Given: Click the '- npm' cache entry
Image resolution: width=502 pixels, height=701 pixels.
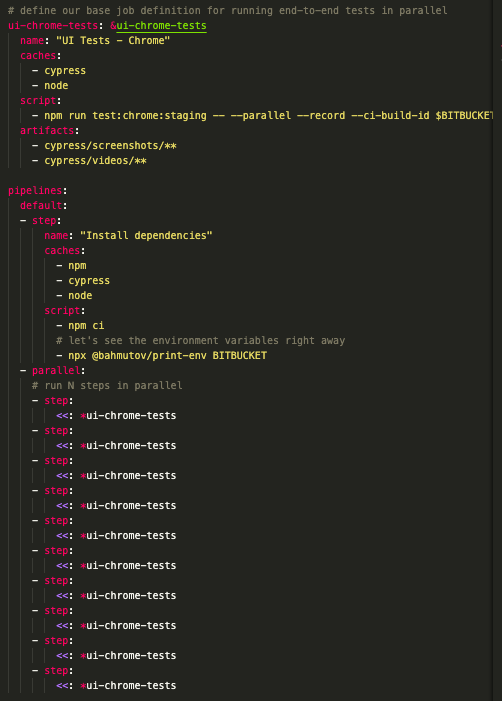Looking at the screenshot, I should (71, 266).
